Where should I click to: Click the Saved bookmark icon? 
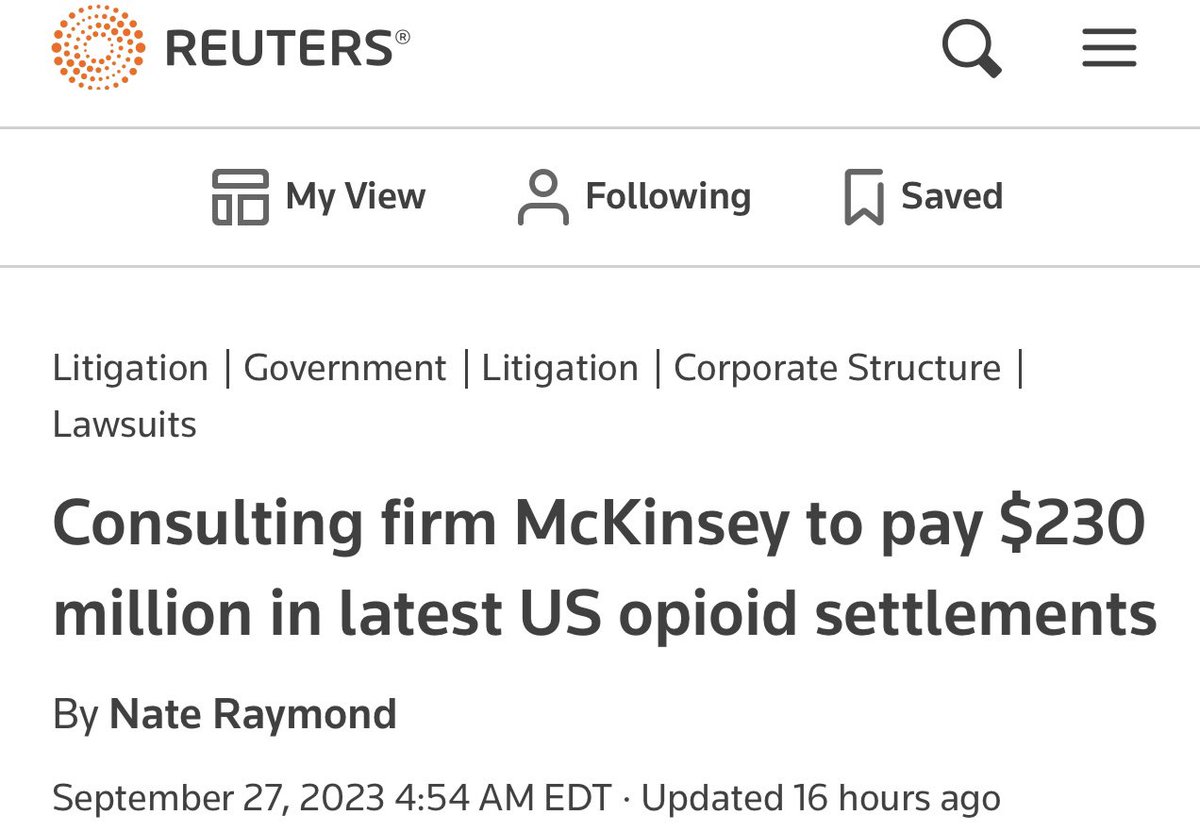point(864,197)
